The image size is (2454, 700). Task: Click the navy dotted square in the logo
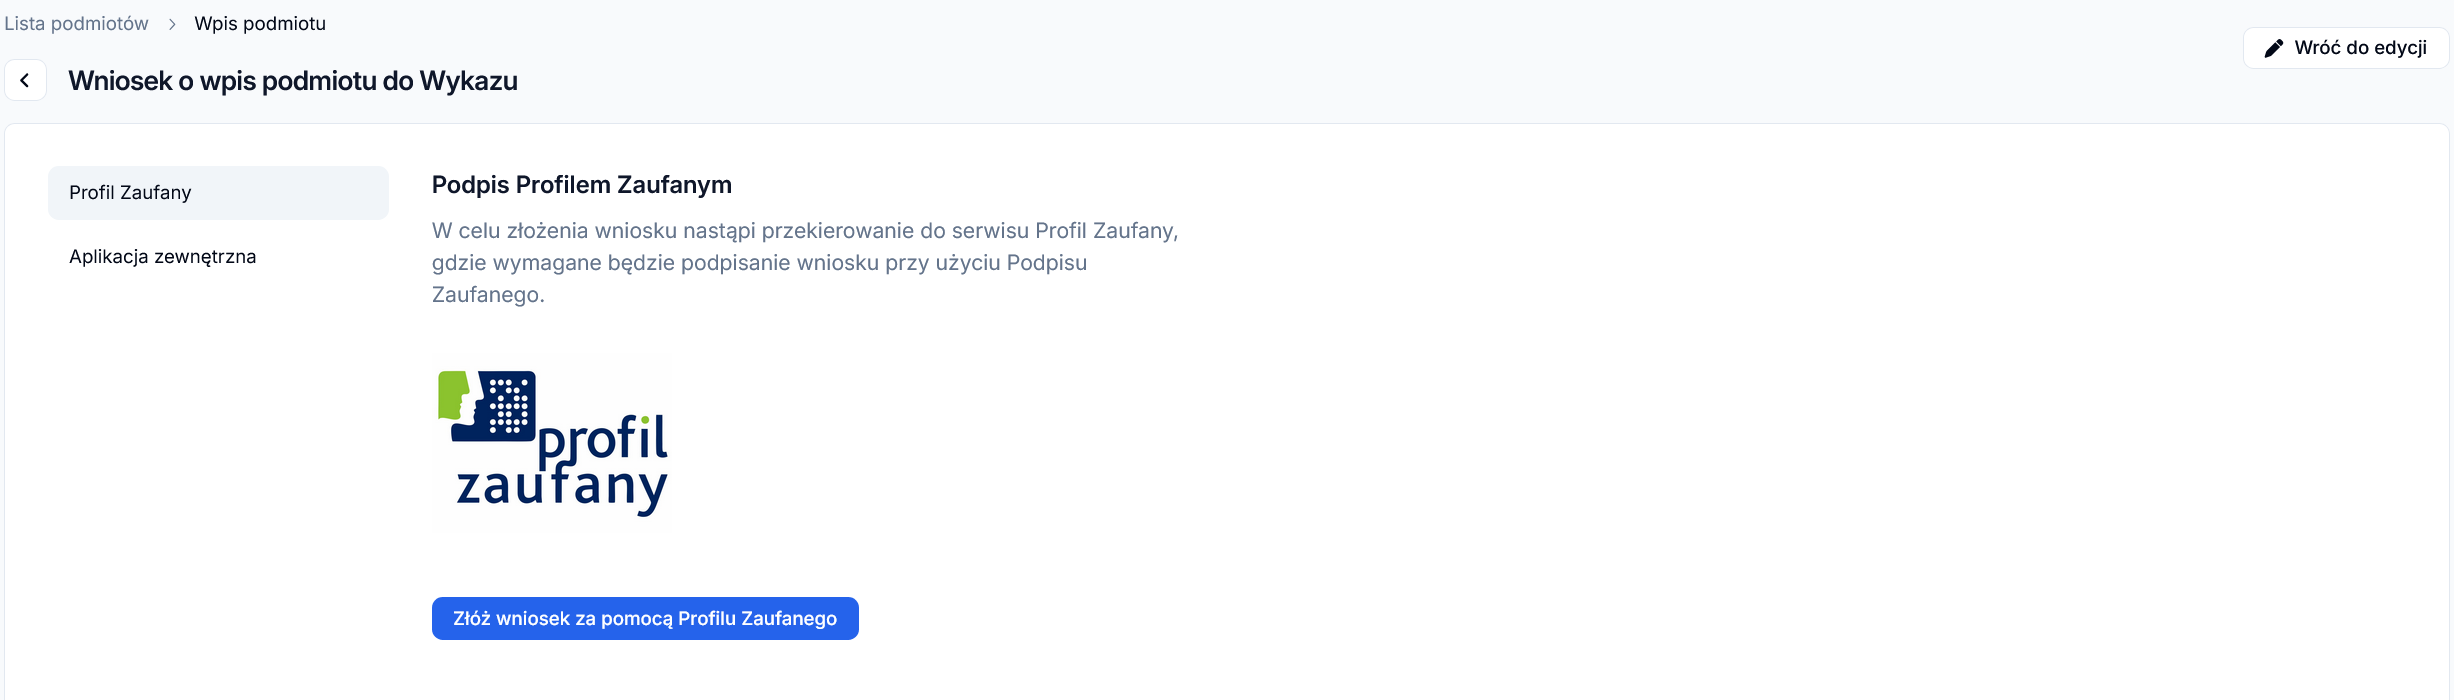pos(508,405)
